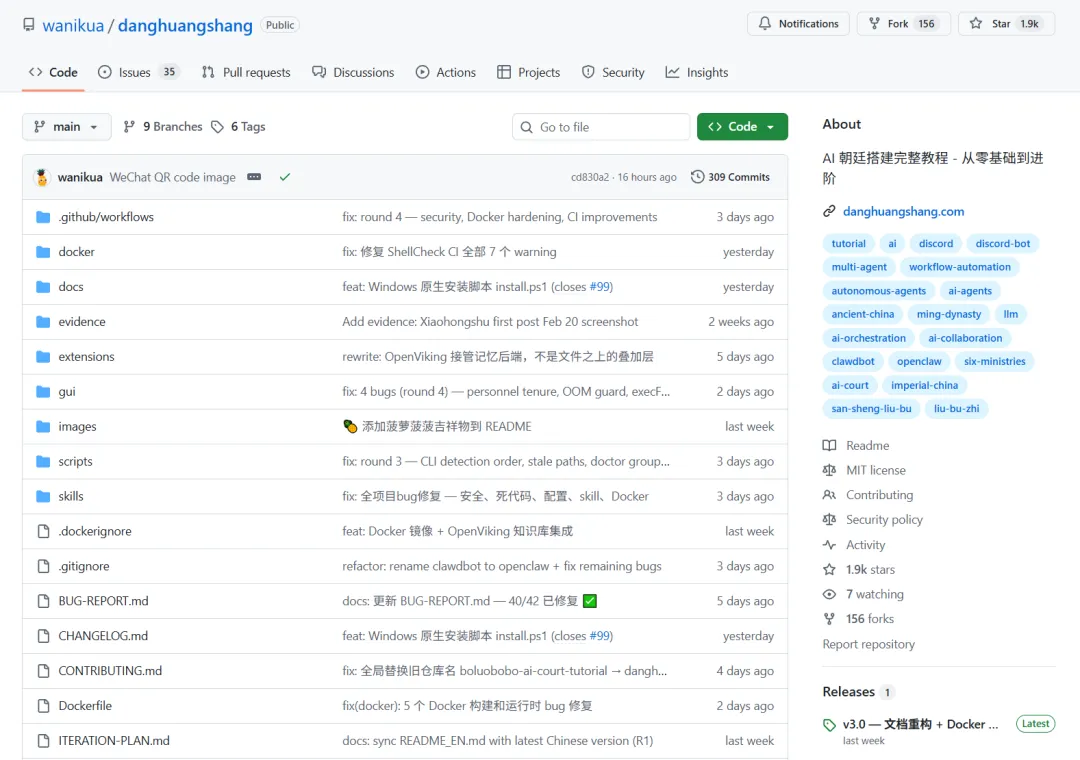1080x760 pixels.
Task: Open the main branch dropdown
Action: pos(66,127)
